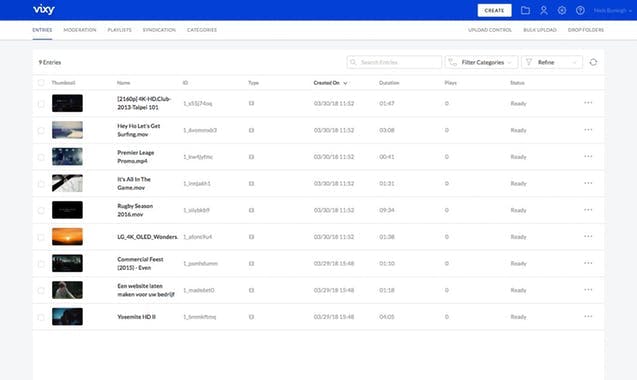Click the Vixy logo
The image size is (637, 380).
click(44, 9)
